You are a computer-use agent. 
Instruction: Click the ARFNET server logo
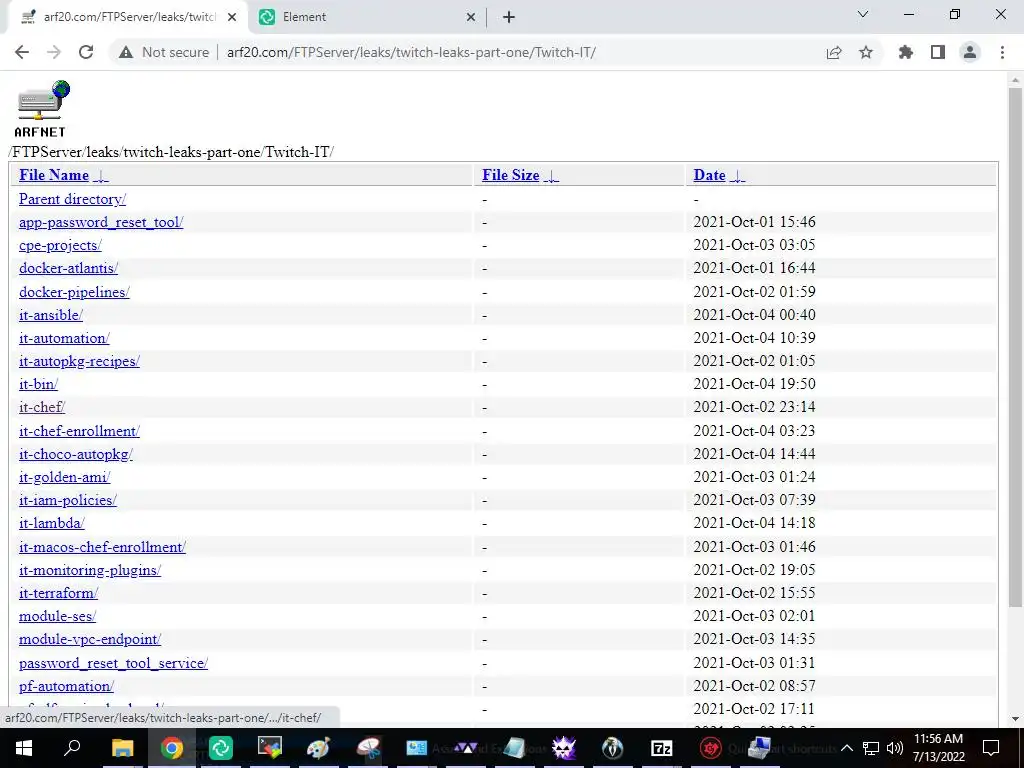42,108
